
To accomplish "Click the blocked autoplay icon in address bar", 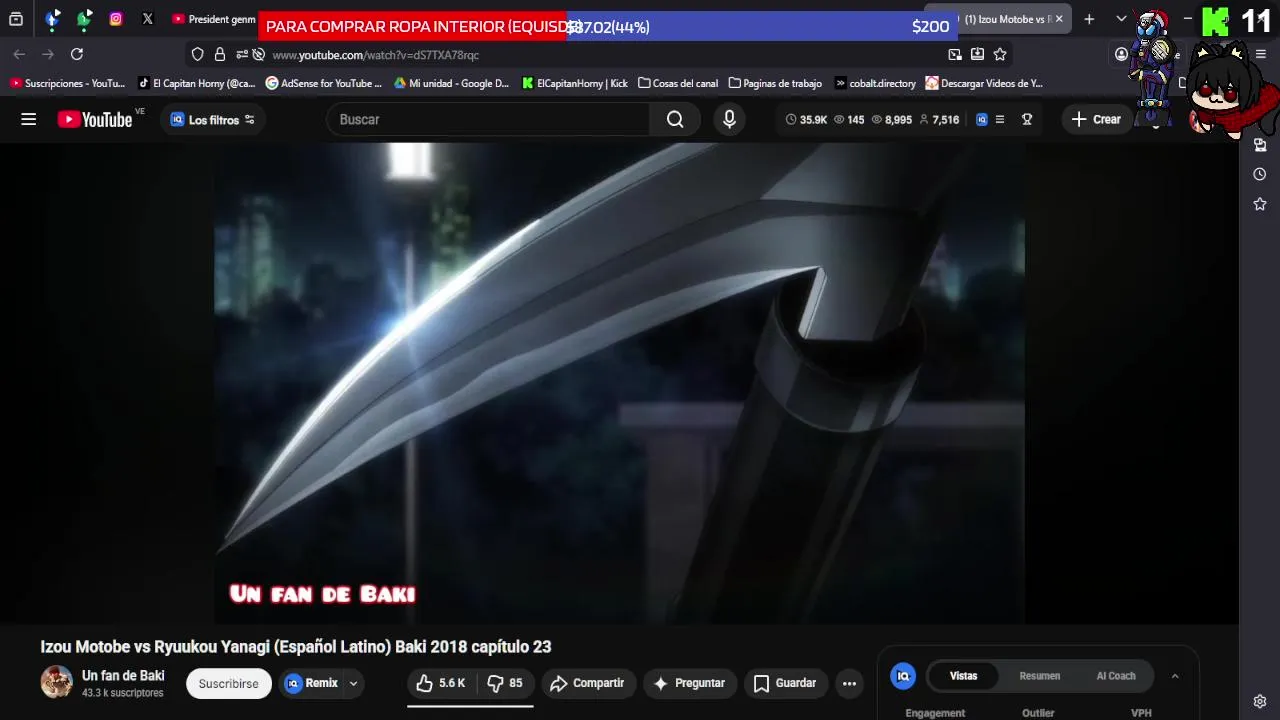I will (259, 54).
